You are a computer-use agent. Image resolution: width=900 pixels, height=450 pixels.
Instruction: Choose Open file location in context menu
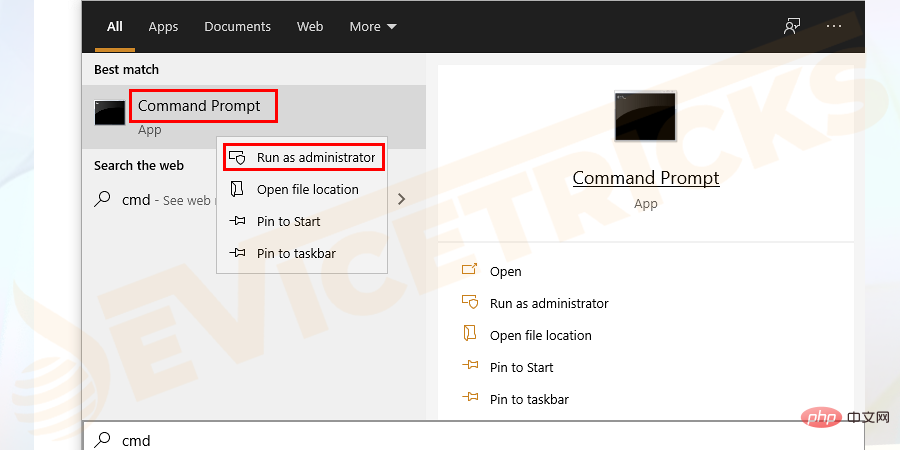pyautogui.click(x=307, y=190)
